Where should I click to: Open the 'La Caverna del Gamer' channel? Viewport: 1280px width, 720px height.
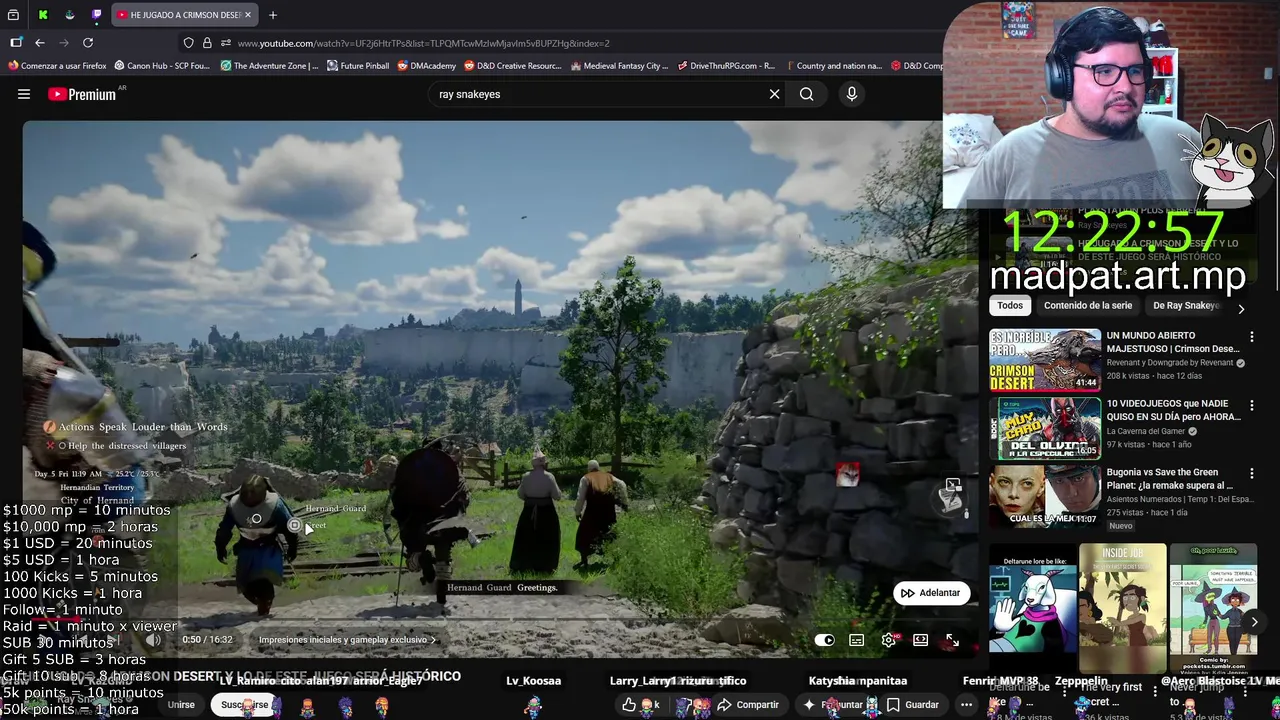(1146, 431)
